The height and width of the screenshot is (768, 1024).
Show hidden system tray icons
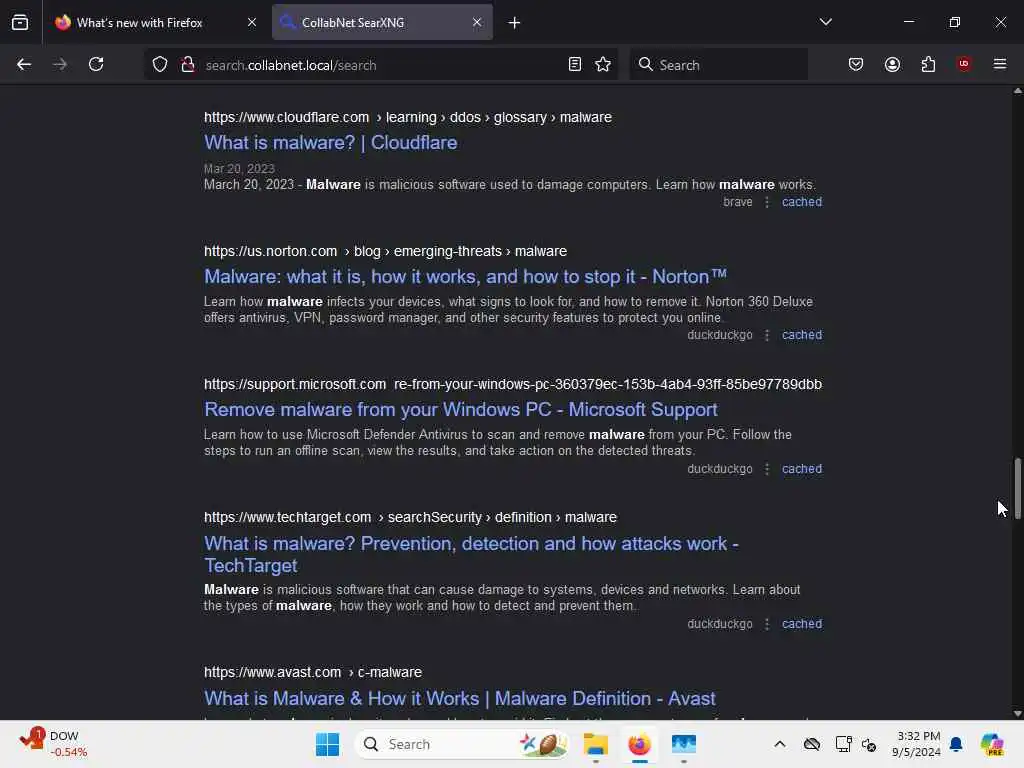tap(780, 744)
